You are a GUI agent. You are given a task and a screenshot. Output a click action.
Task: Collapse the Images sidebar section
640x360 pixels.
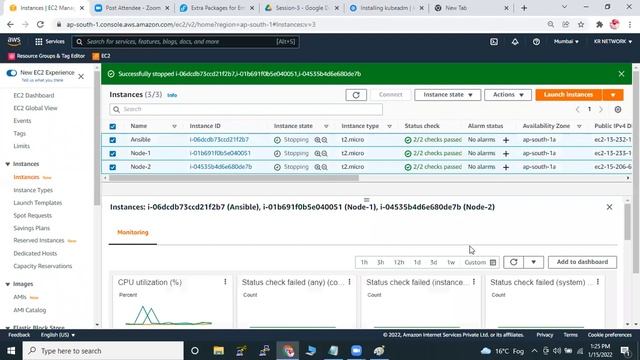(7, 284)
